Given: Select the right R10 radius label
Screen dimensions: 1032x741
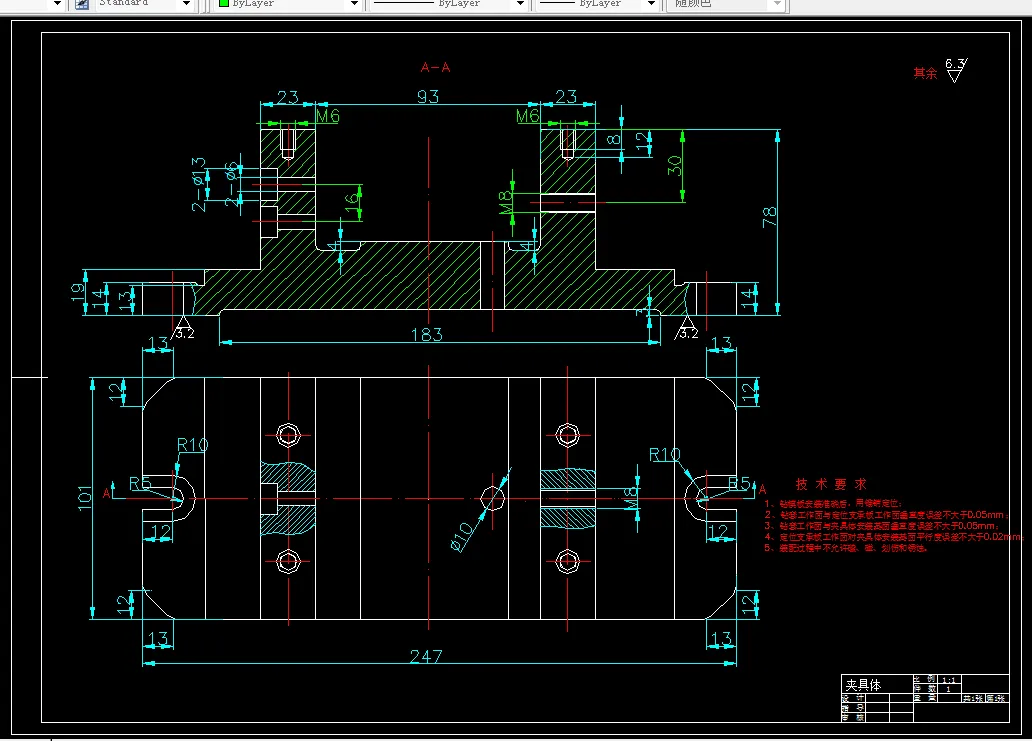Looking at the screenshot, I should pos(664,455).
